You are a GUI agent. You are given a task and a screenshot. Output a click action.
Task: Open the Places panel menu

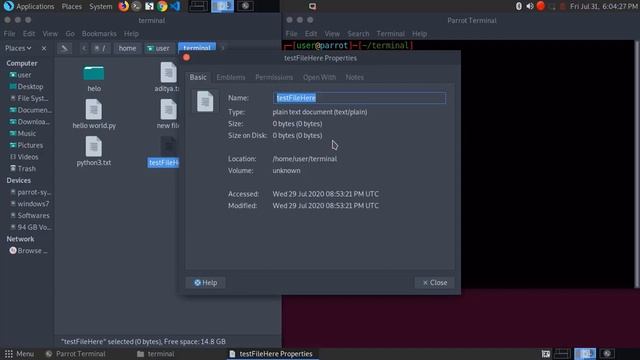point(71,6)
